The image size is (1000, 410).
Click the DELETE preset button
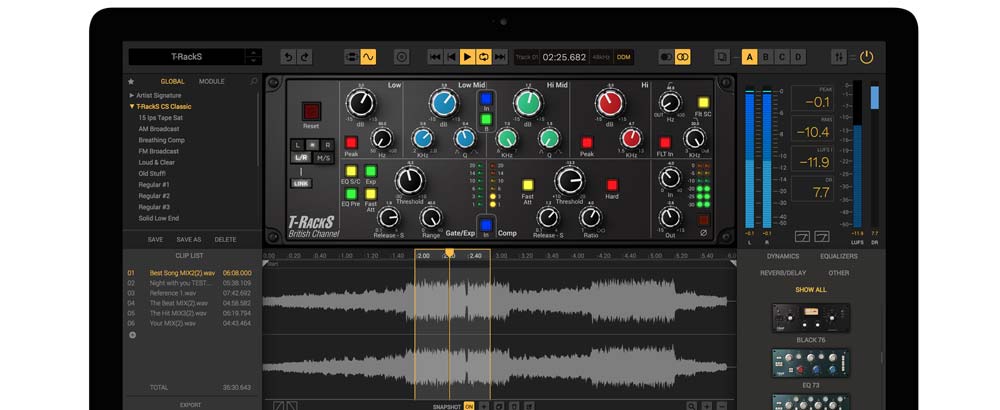click(x=225, y=240)
